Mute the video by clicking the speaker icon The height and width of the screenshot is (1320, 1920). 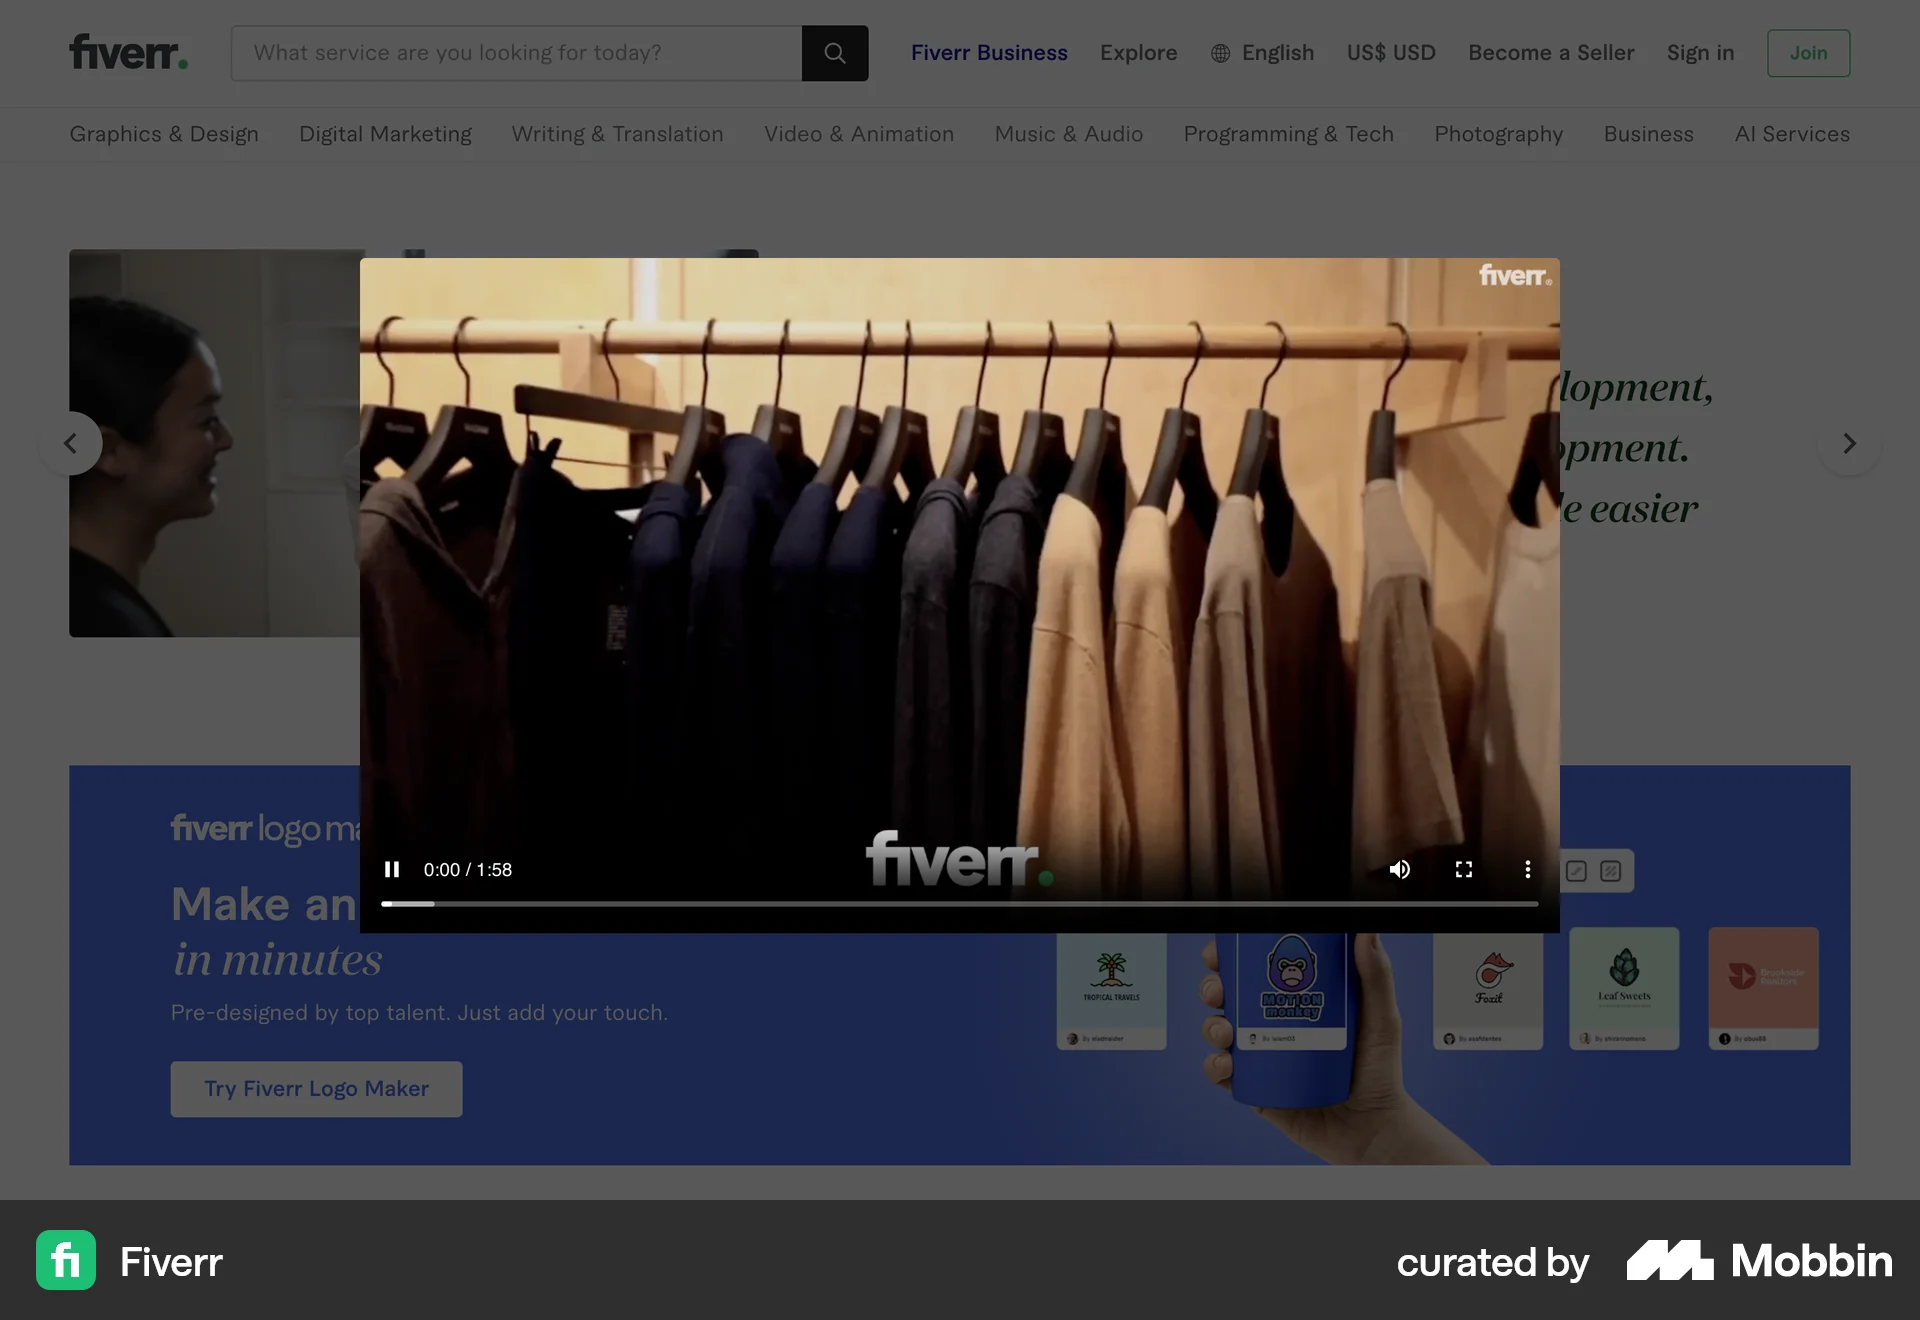[1400, 869]
